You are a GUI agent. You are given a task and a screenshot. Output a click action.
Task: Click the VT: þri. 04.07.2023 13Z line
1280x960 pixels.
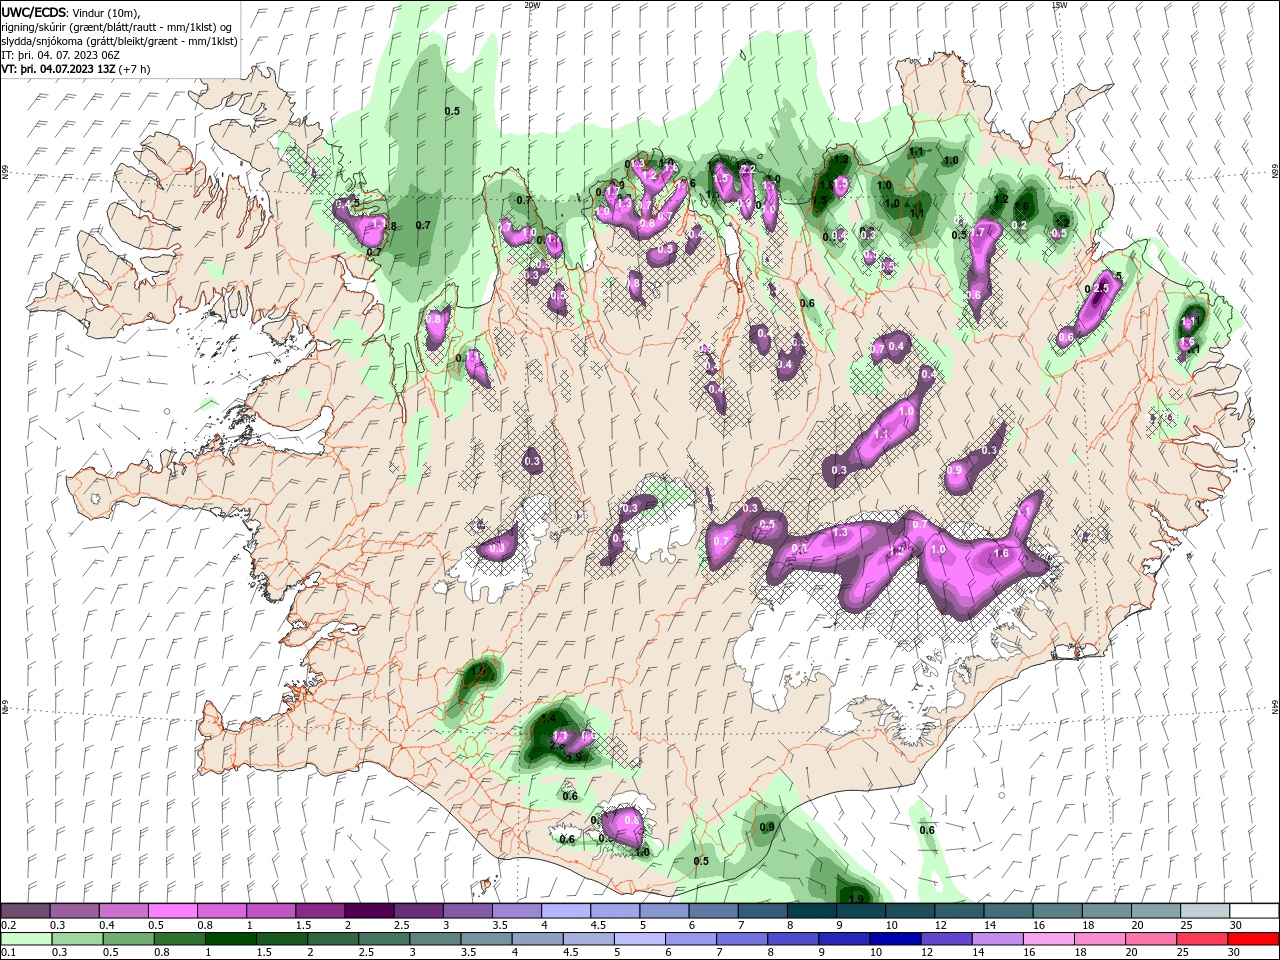tap(76, 69)
